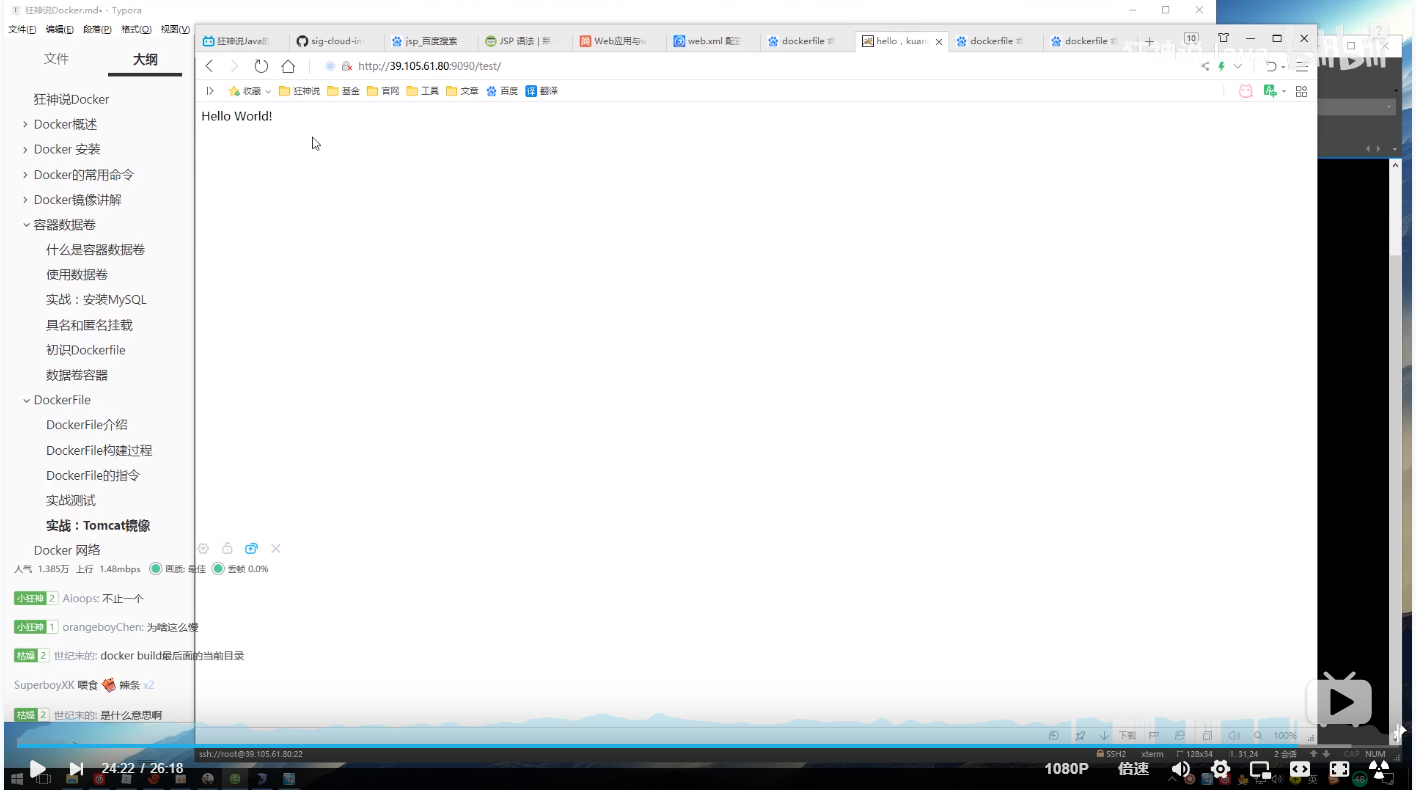Go back in the browser

[x=209, y=66]
